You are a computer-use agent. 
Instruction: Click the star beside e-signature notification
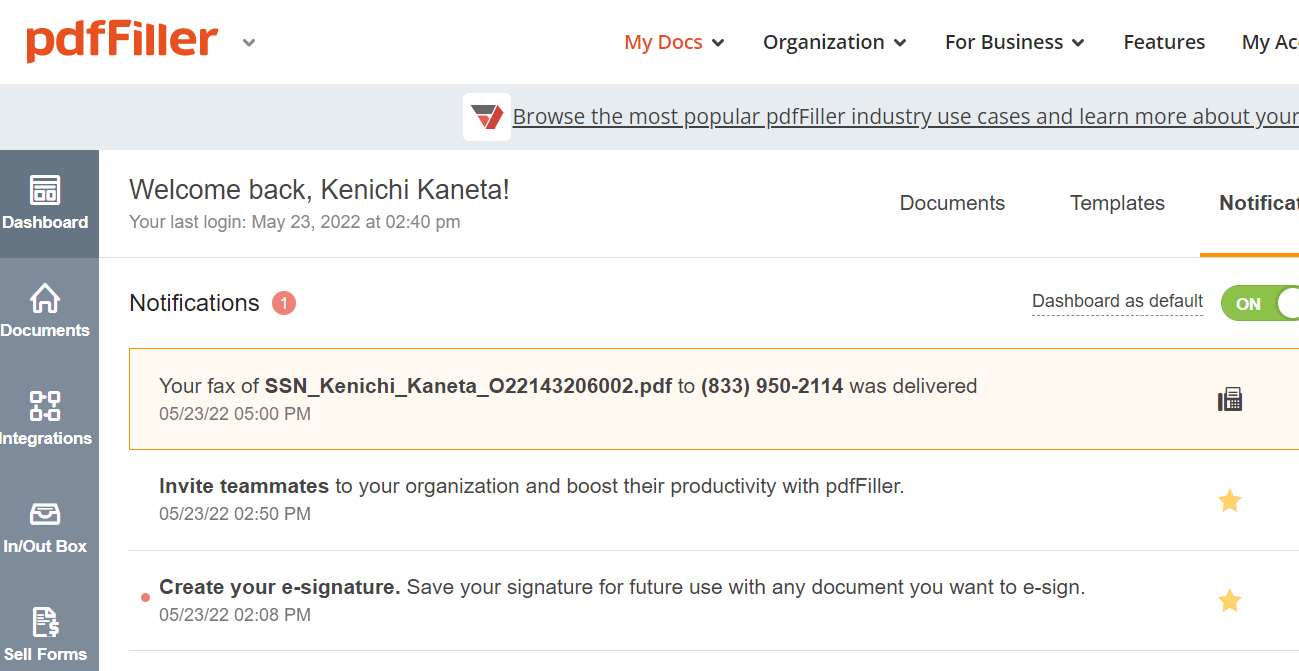click(1230, 601)
